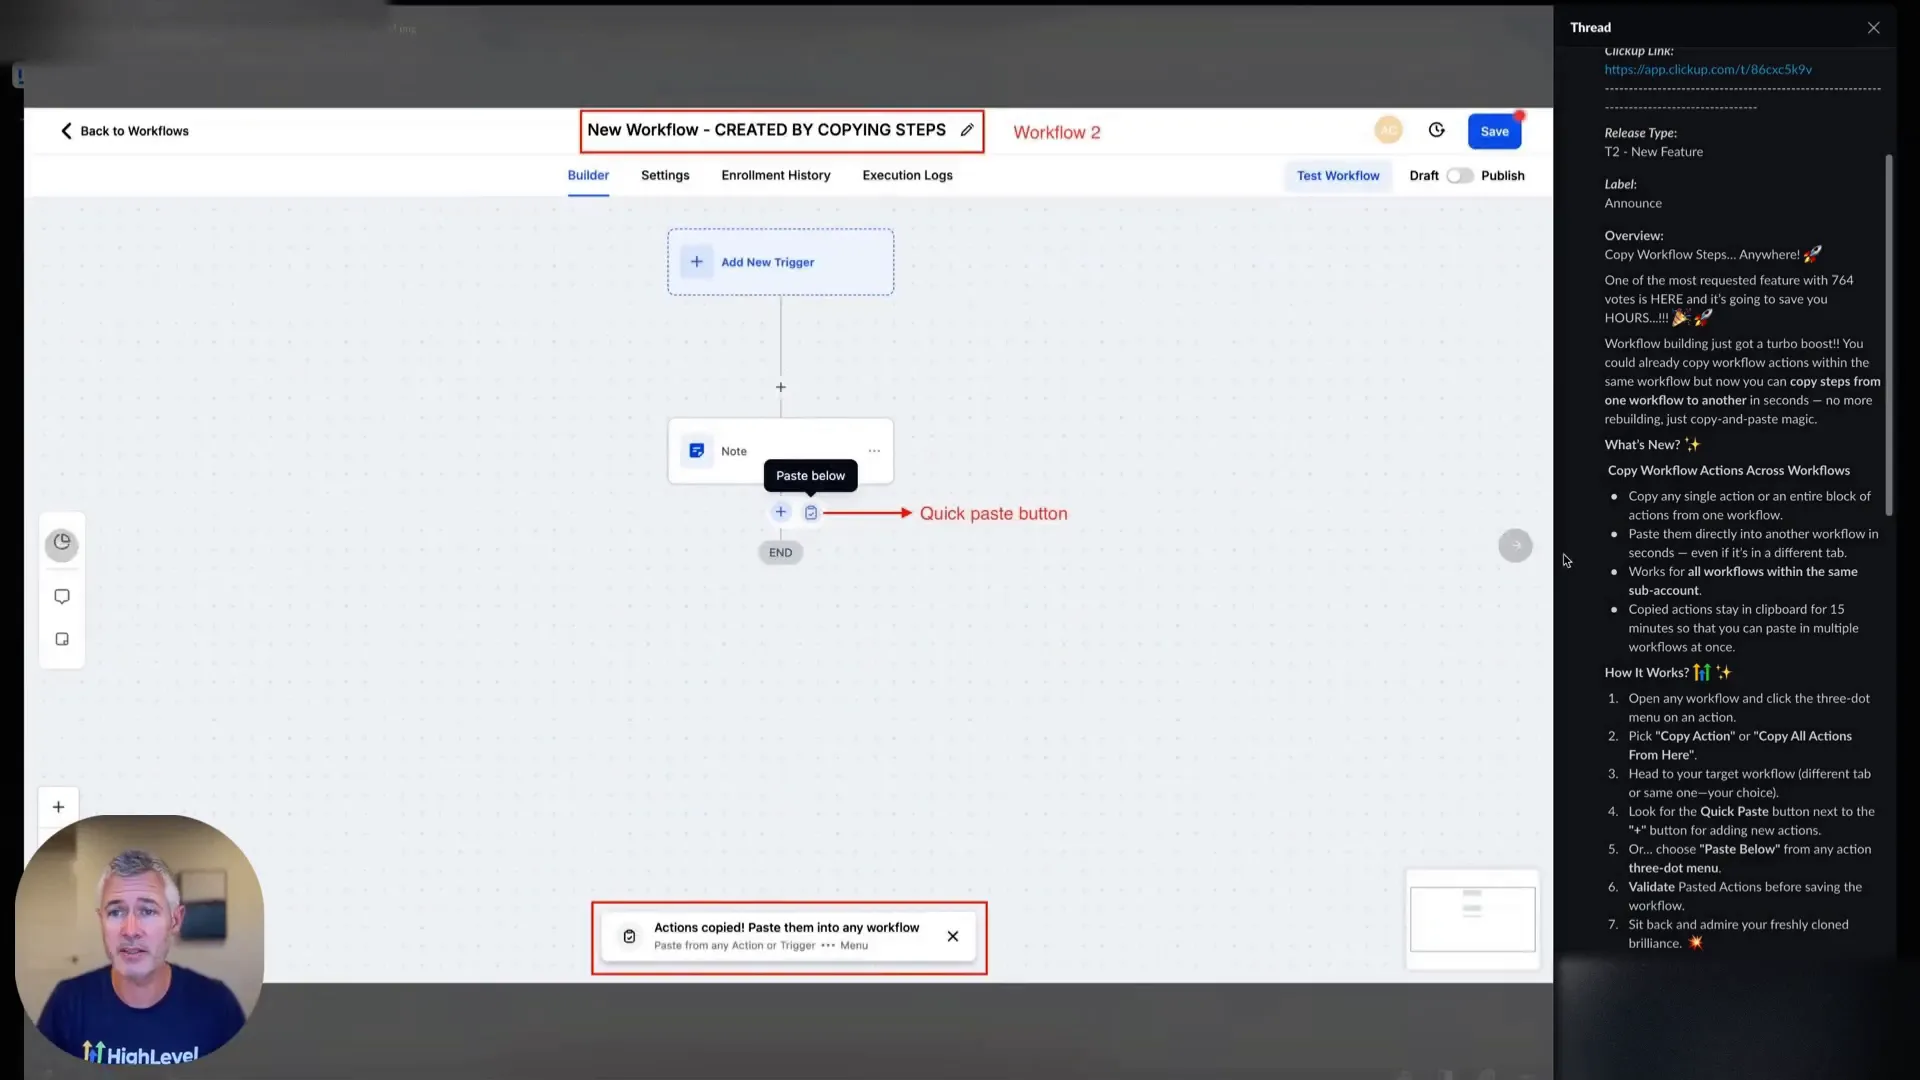Click the plus icon above the webcam overlay
Viewport: 1920px width, 1080px height.
click(58, 806)
